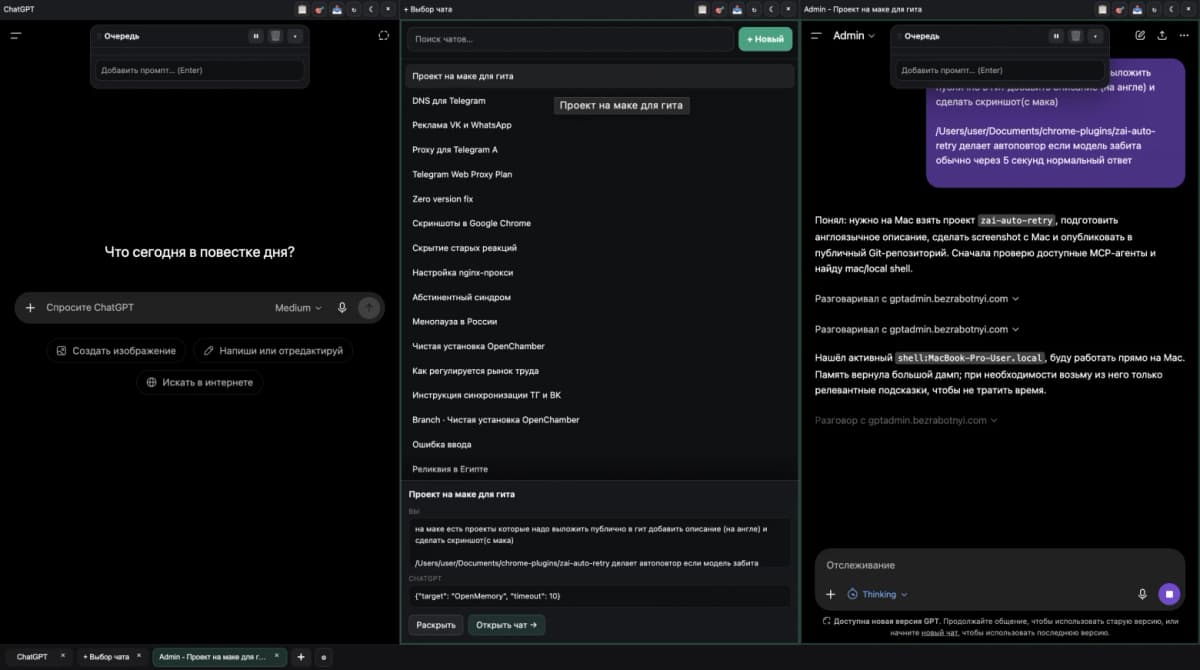Click plus attach icon in Admin prompt box
The height and width of the screenshot is (670, 1200).
pyautogui.click(x=830, y=594)
